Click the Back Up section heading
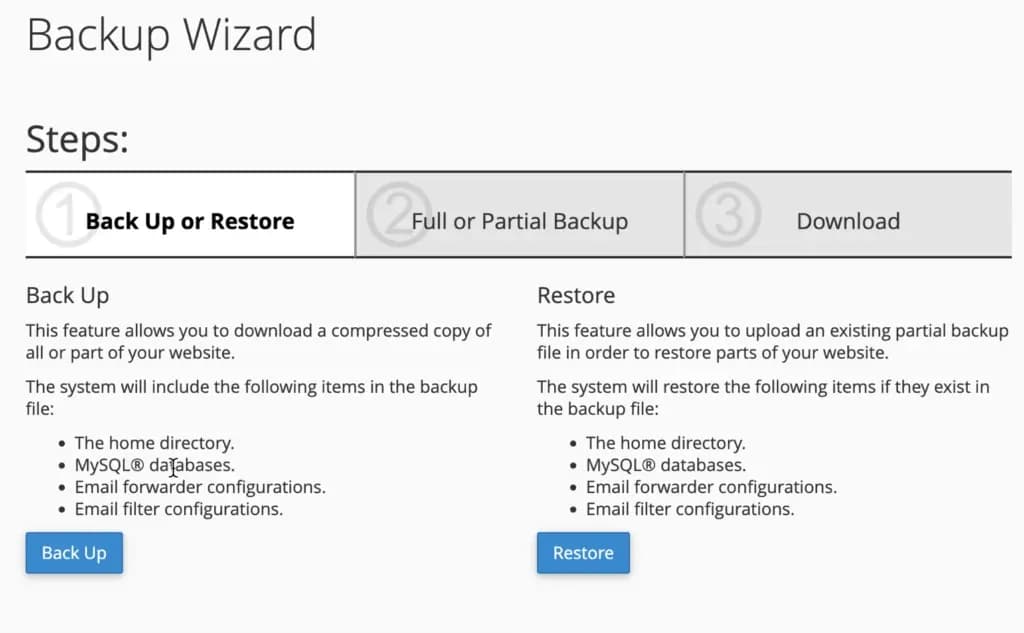The width and height of the screenshot is (1024, 633). [x=67, y=295]
